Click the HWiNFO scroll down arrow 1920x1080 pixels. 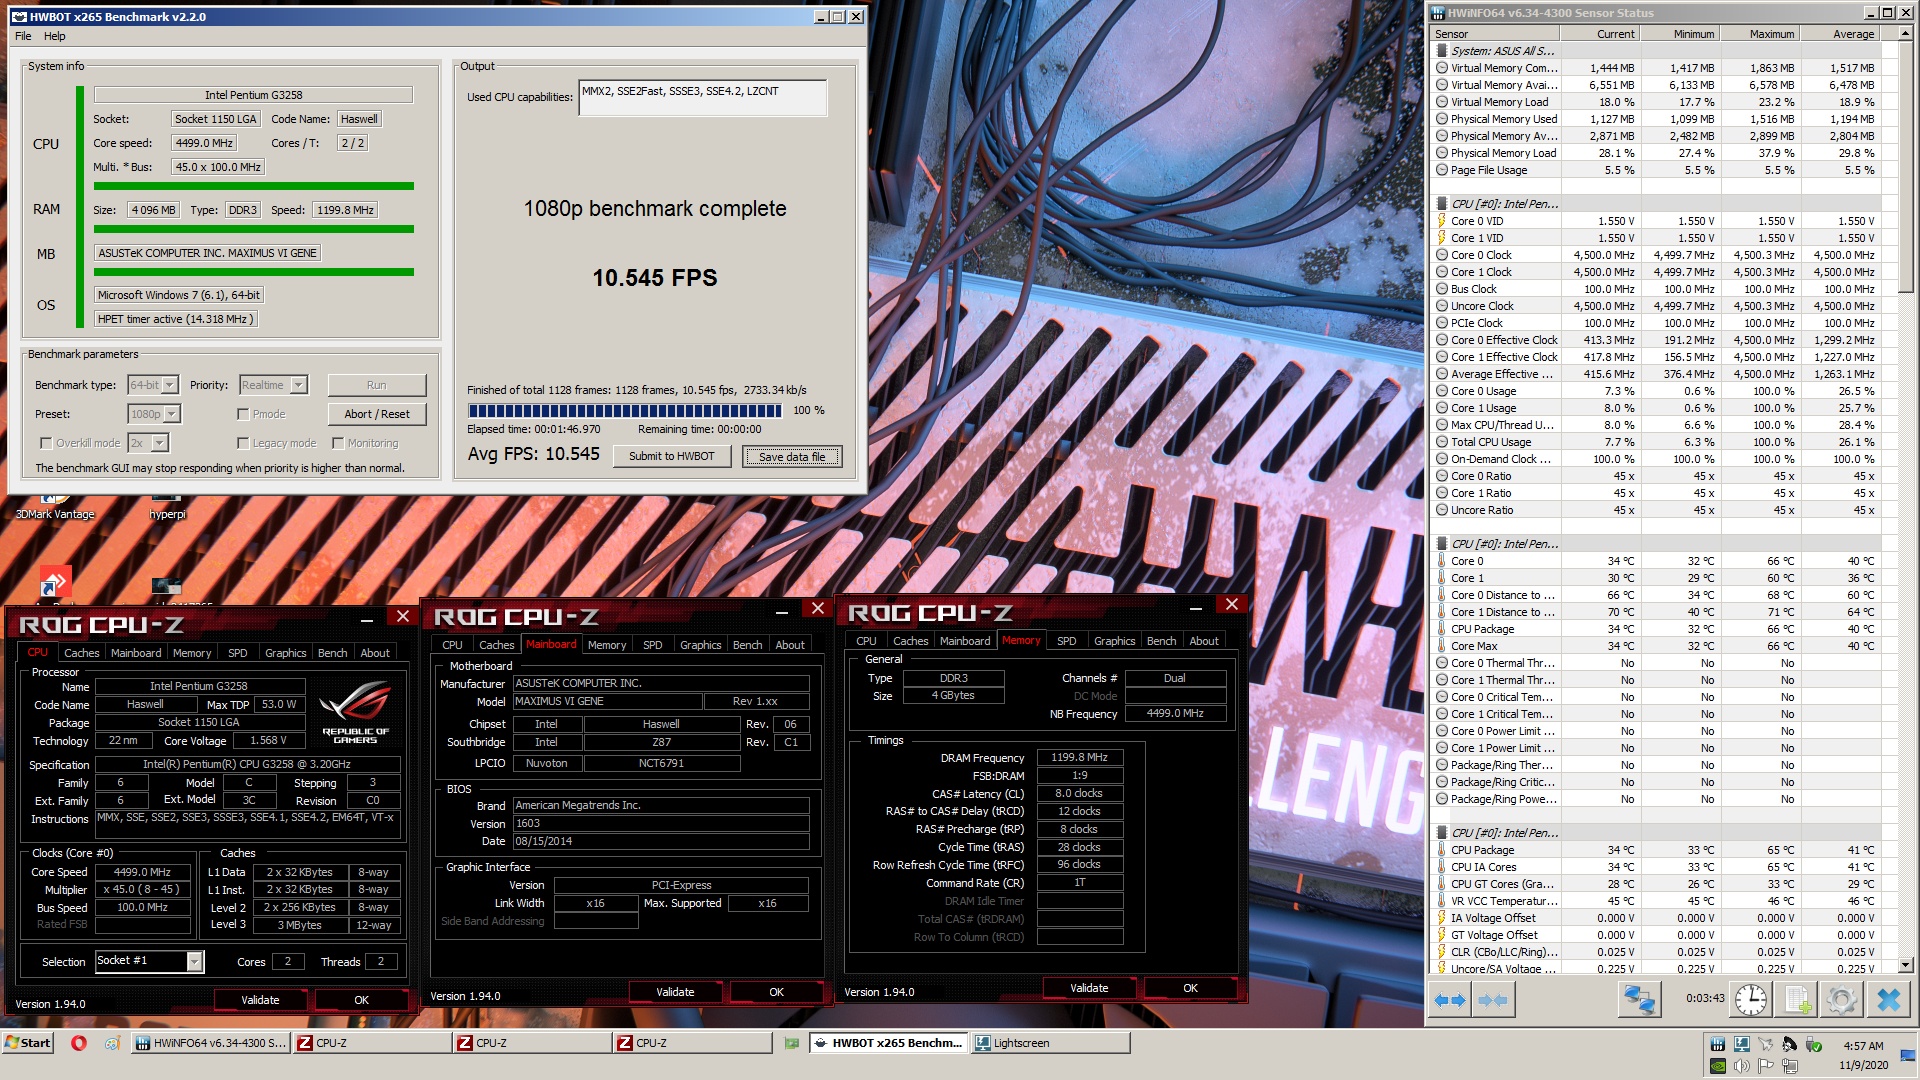1906,965
